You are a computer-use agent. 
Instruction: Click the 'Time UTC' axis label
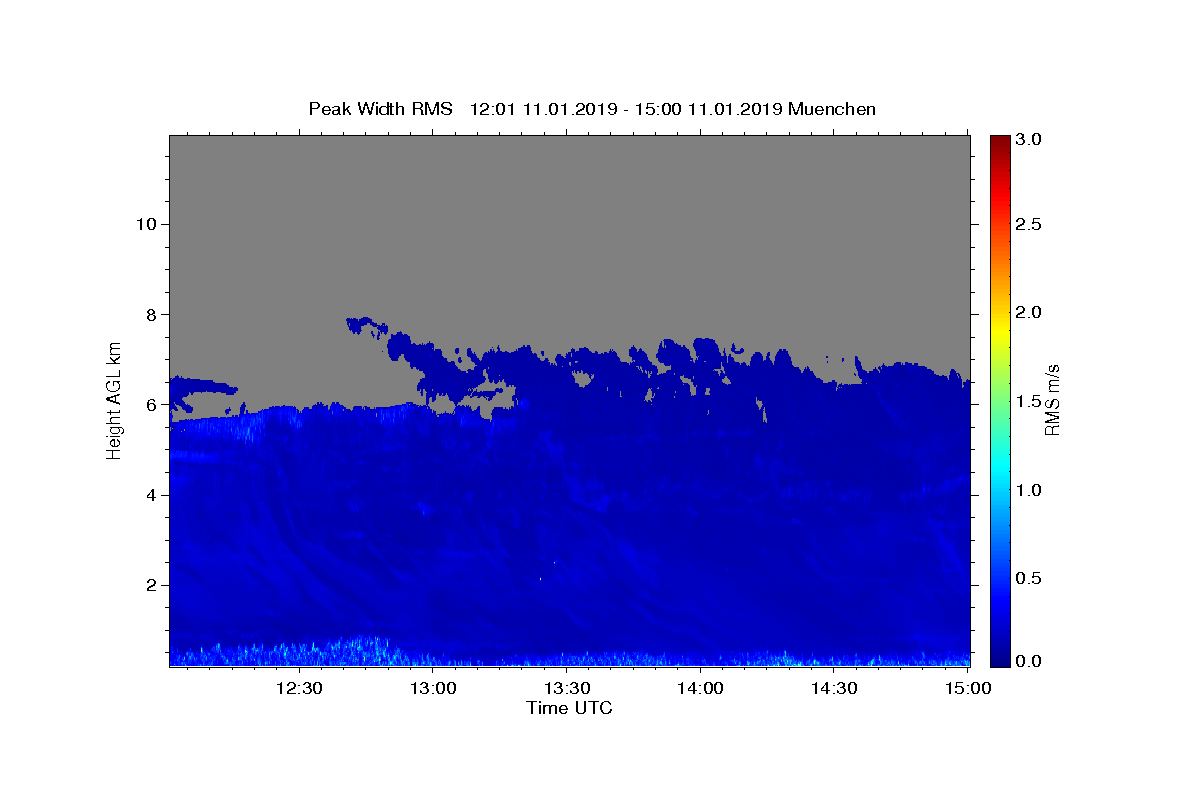(x=569, y=708)
